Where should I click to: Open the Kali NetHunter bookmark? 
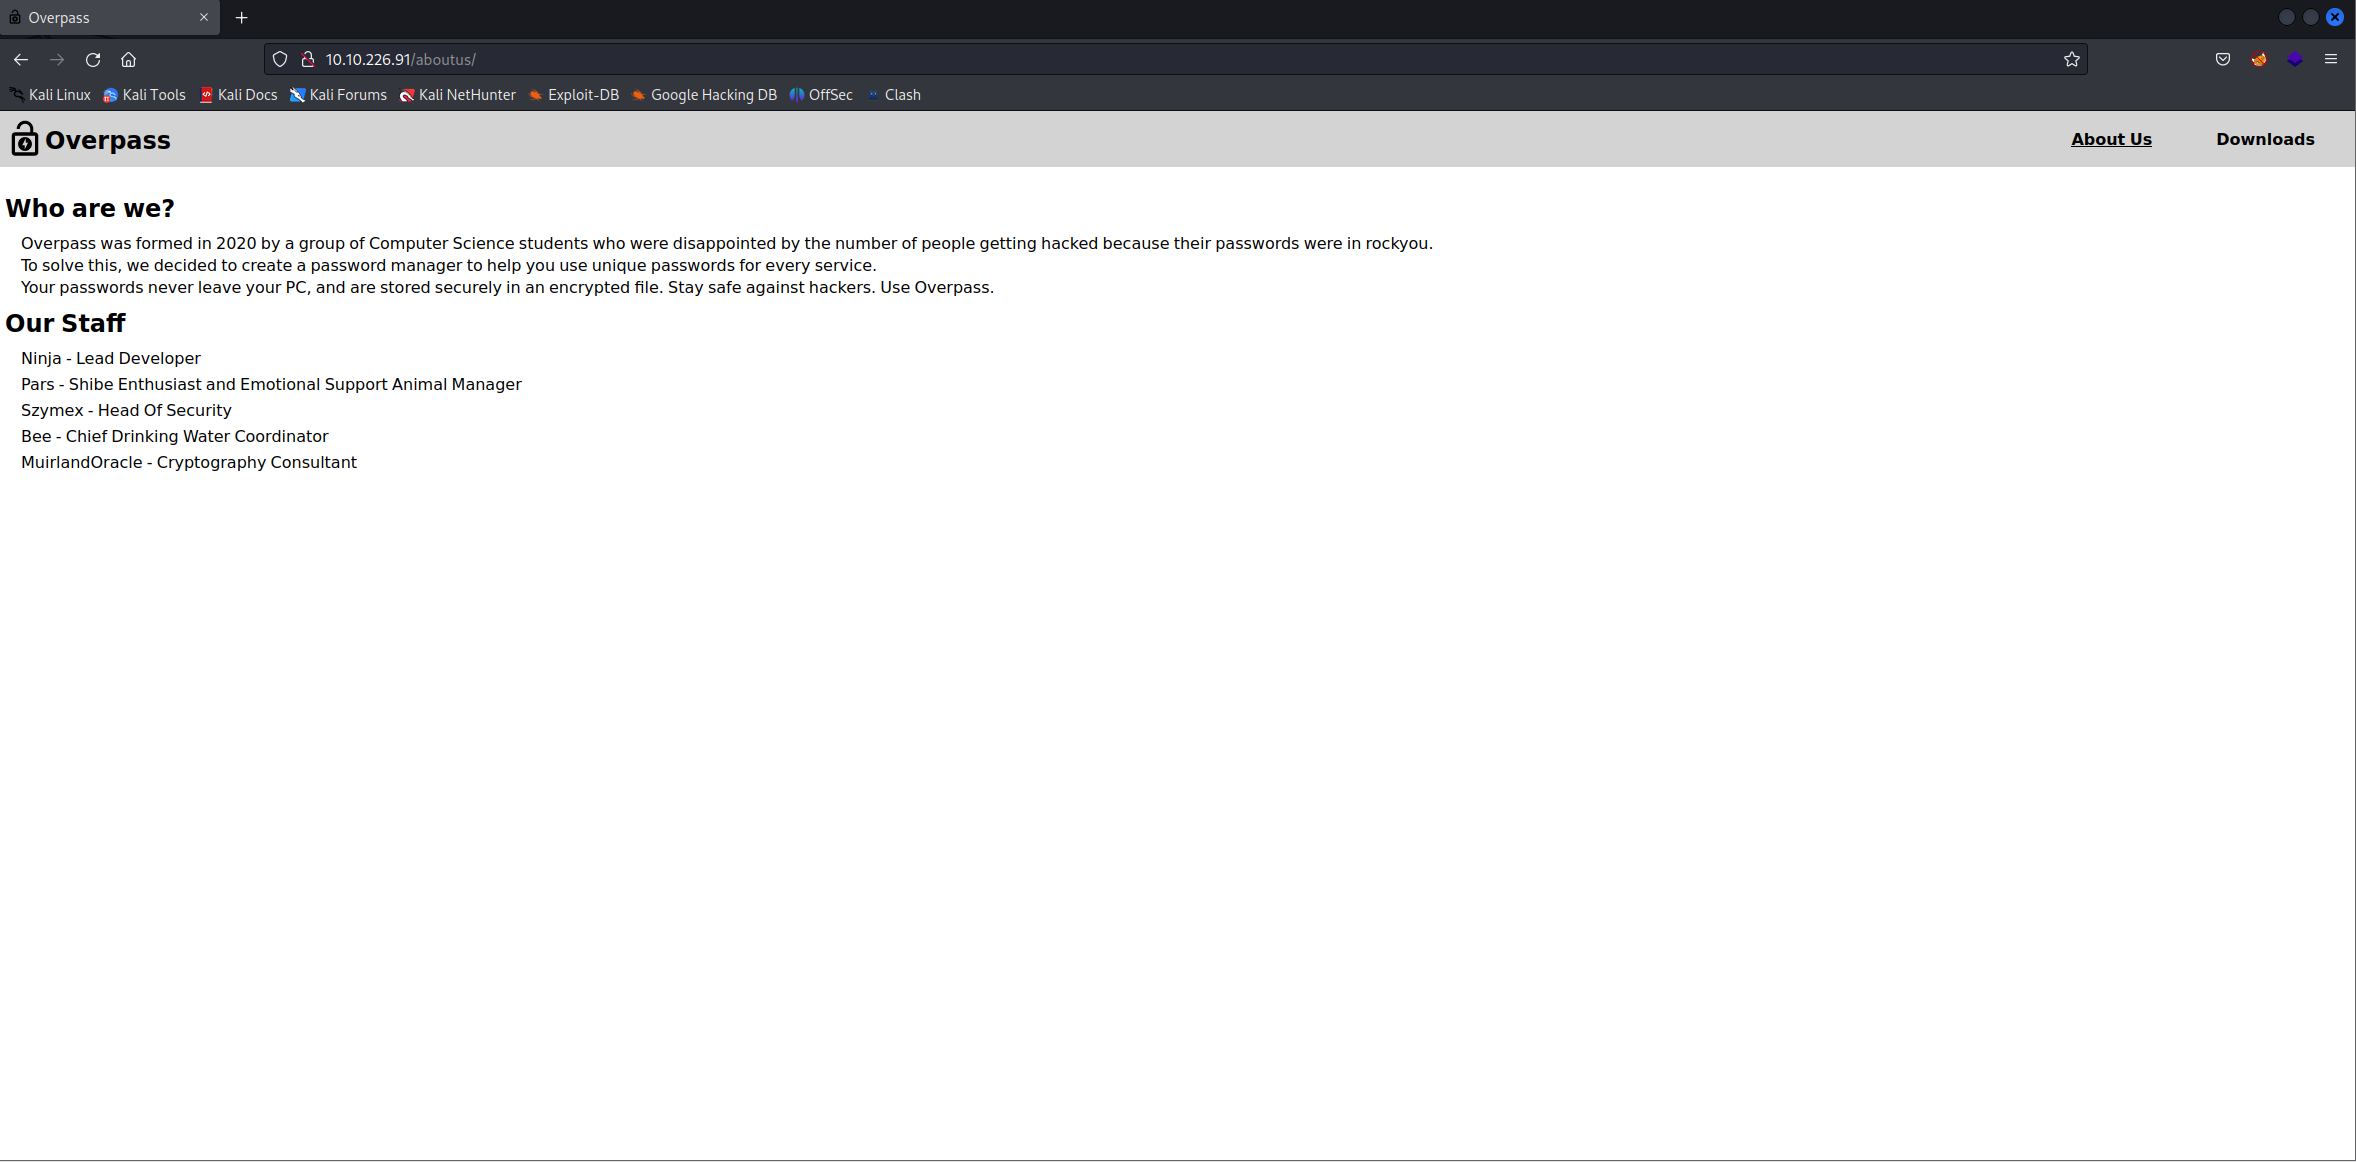click(x=458, y=95)
